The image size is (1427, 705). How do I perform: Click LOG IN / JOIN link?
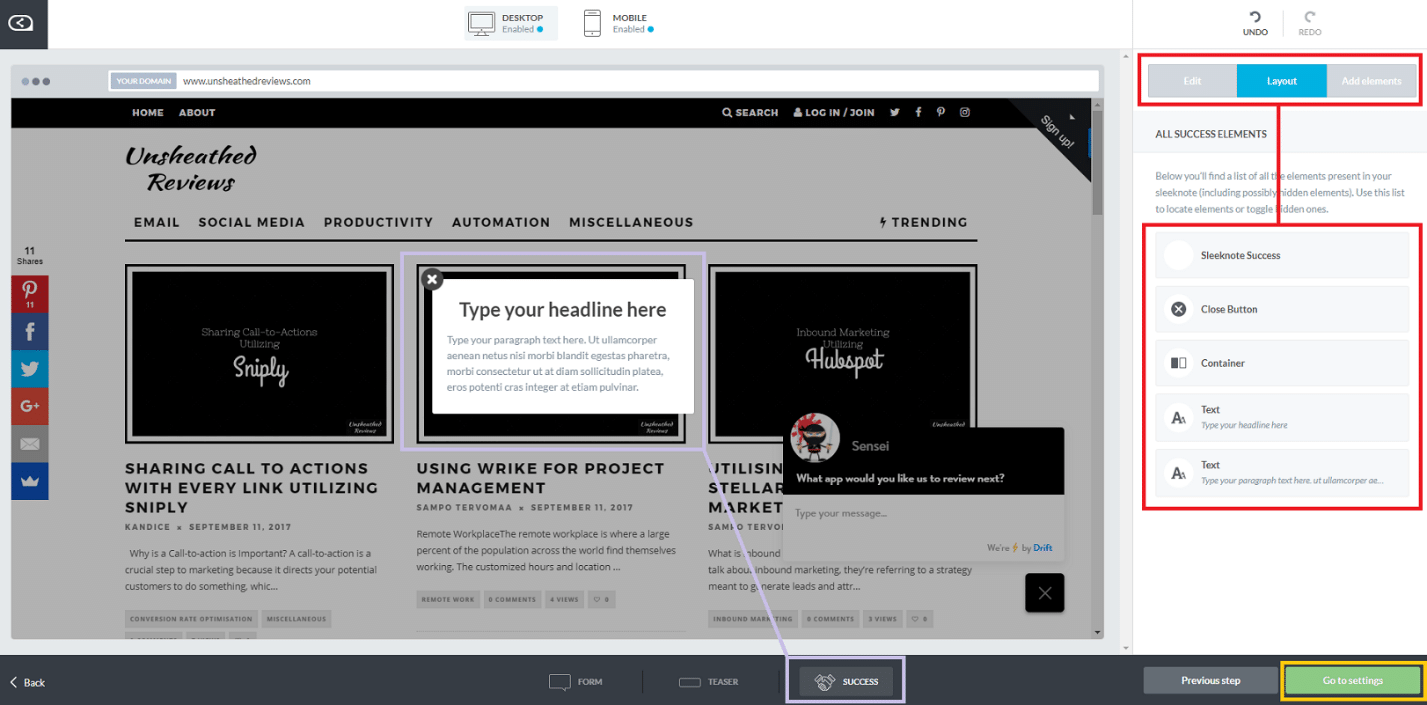coord(834,113)
